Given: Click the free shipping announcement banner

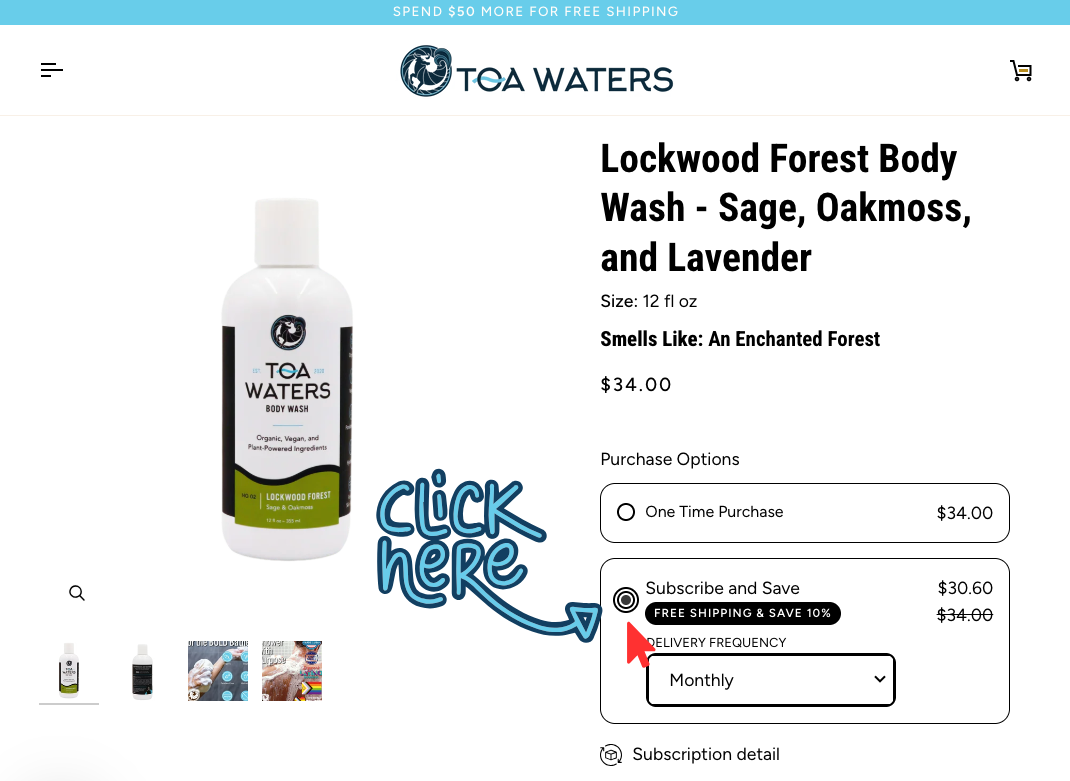Looking at the screenshot, I should (535, 12).
